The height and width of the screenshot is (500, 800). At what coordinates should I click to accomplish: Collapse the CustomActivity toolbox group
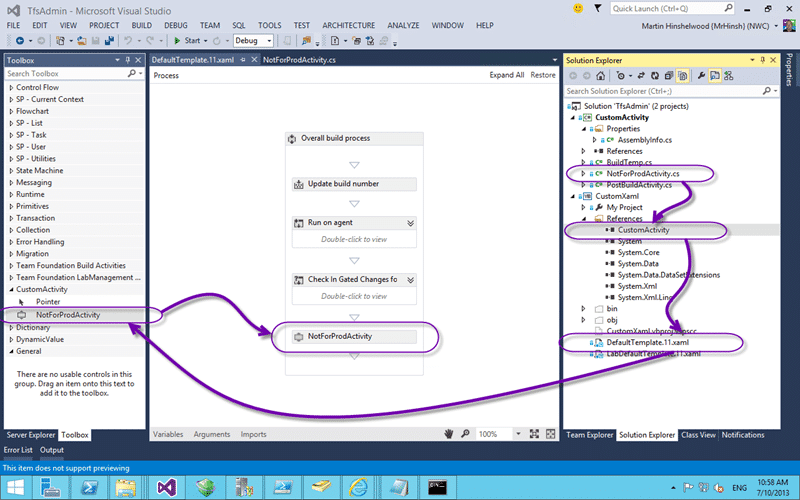(11, 289)
